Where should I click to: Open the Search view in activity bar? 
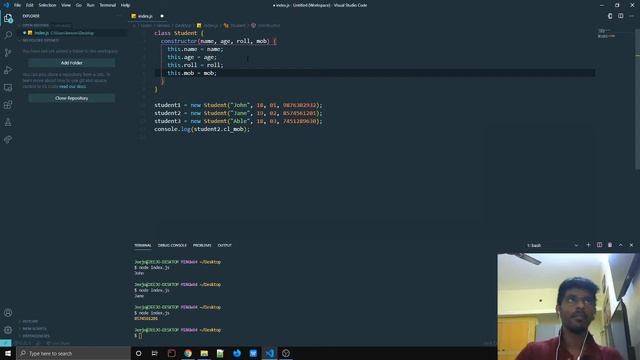[x=8, y=35]
